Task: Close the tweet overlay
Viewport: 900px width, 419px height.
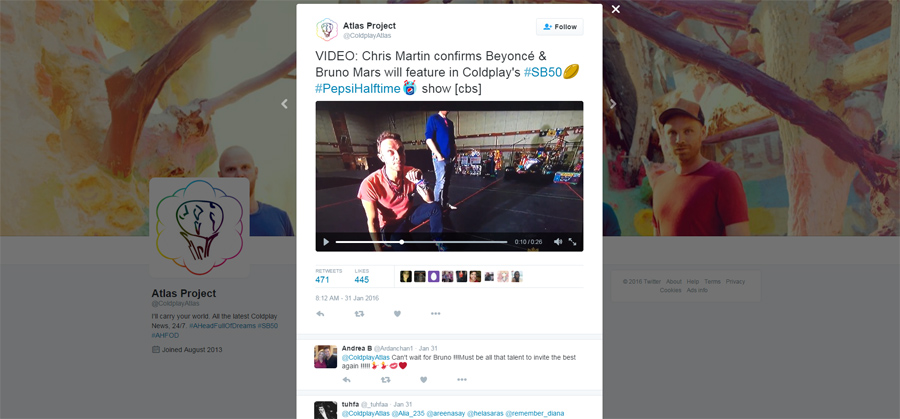Action: click(616, 9)
